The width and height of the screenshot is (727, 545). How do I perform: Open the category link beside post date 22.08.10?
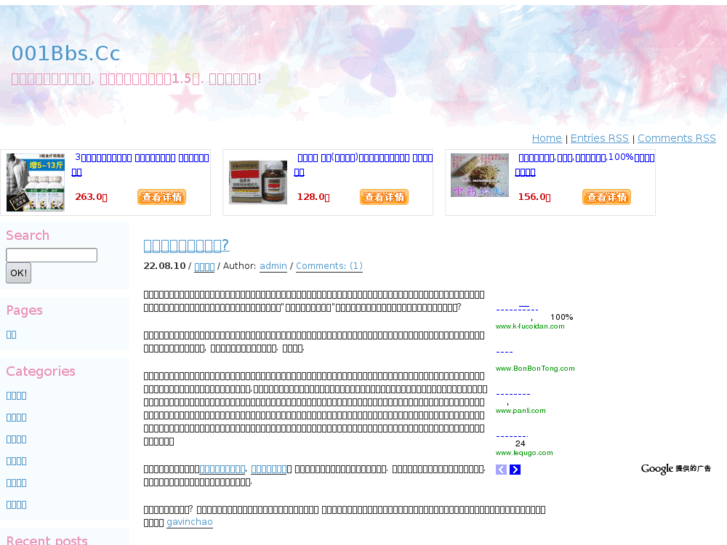click(x=204, y=266)
